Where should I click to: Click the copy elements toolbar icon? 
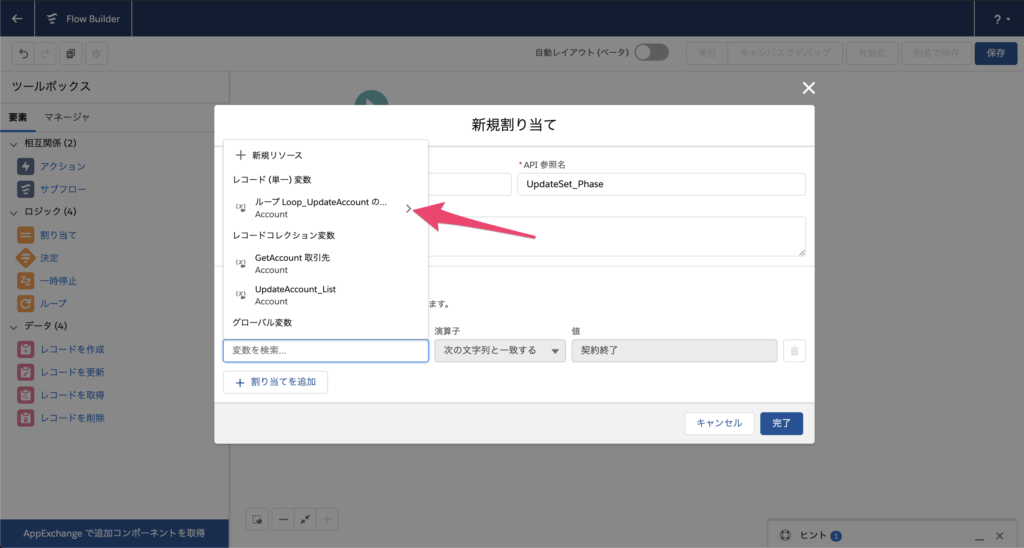coord(71,54)
